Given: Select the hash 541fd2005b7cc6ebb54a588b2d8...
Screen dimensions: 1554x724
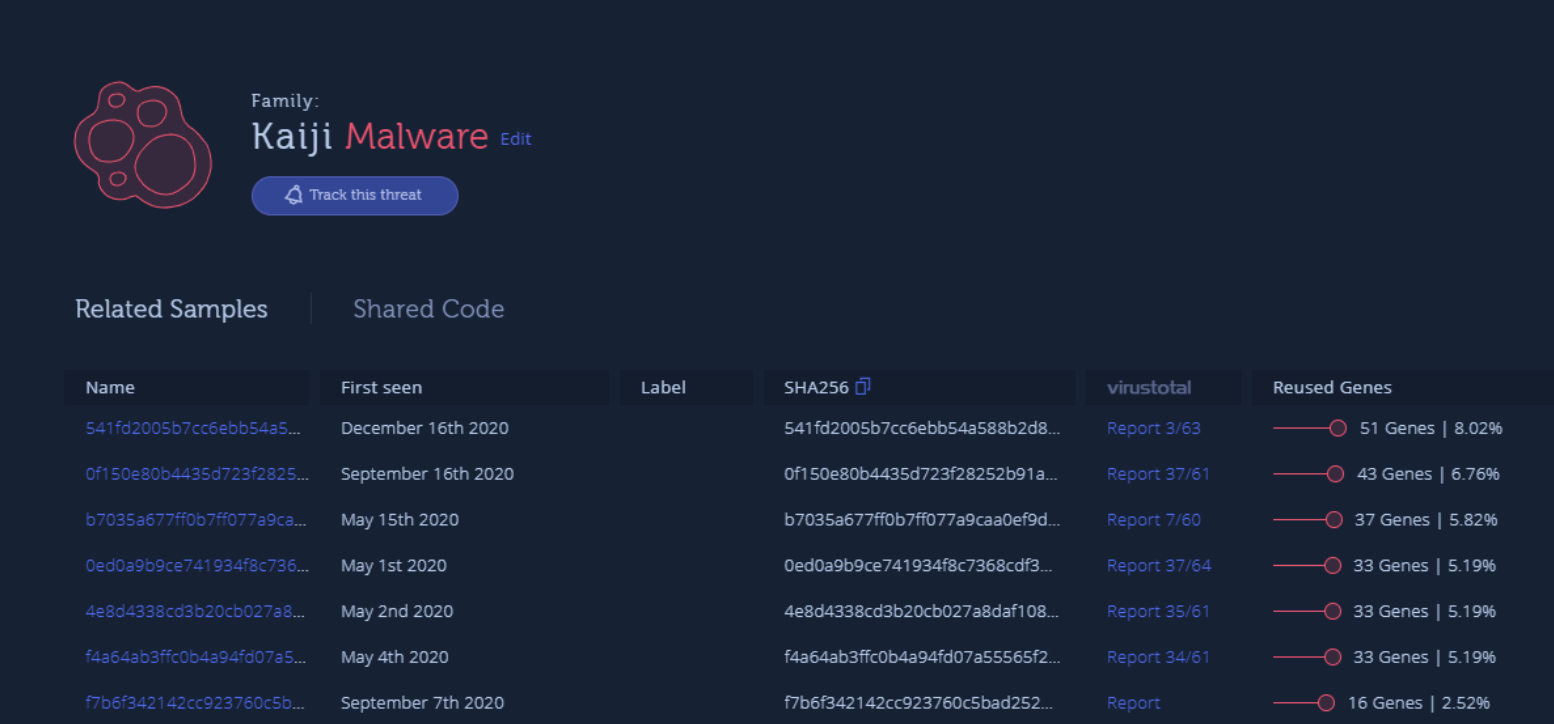Looking at the screenshot, I should point(921,428).
